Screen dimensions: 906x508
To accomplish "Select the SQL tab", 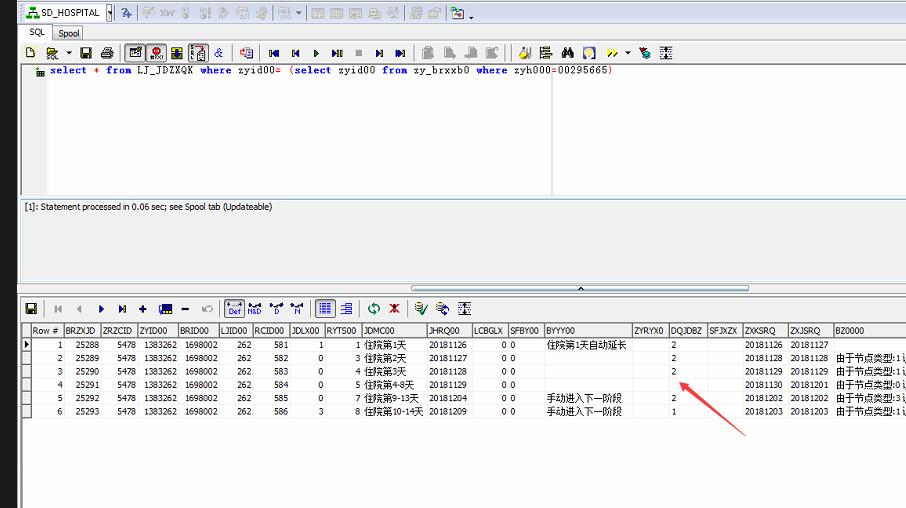I will 37,32.
